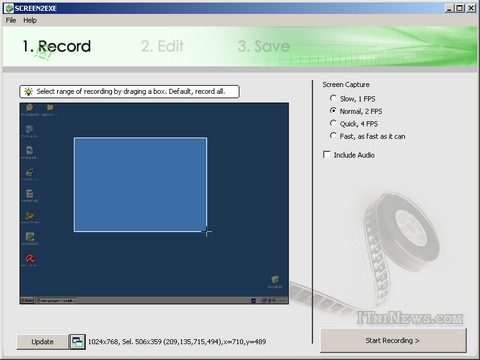Click the selected blue region in preview
480x360 pixels.
140,184
